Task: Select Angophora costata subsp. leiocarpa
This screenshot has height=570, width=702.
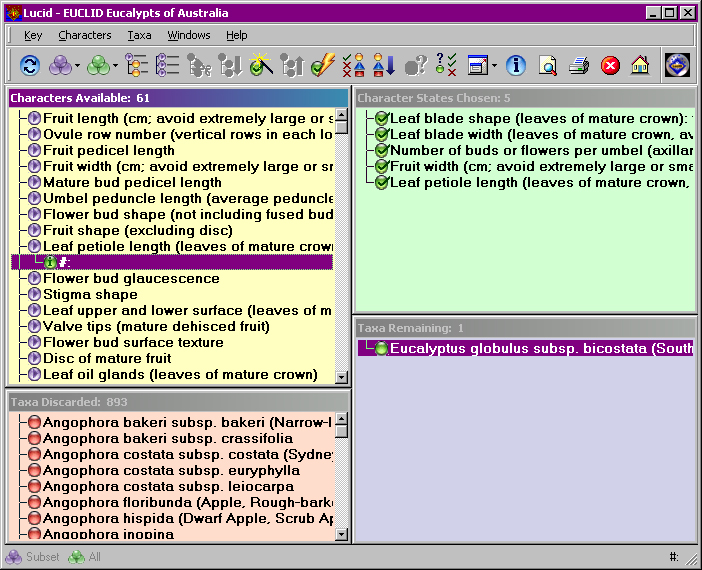Action: click(x=168, y=486)
